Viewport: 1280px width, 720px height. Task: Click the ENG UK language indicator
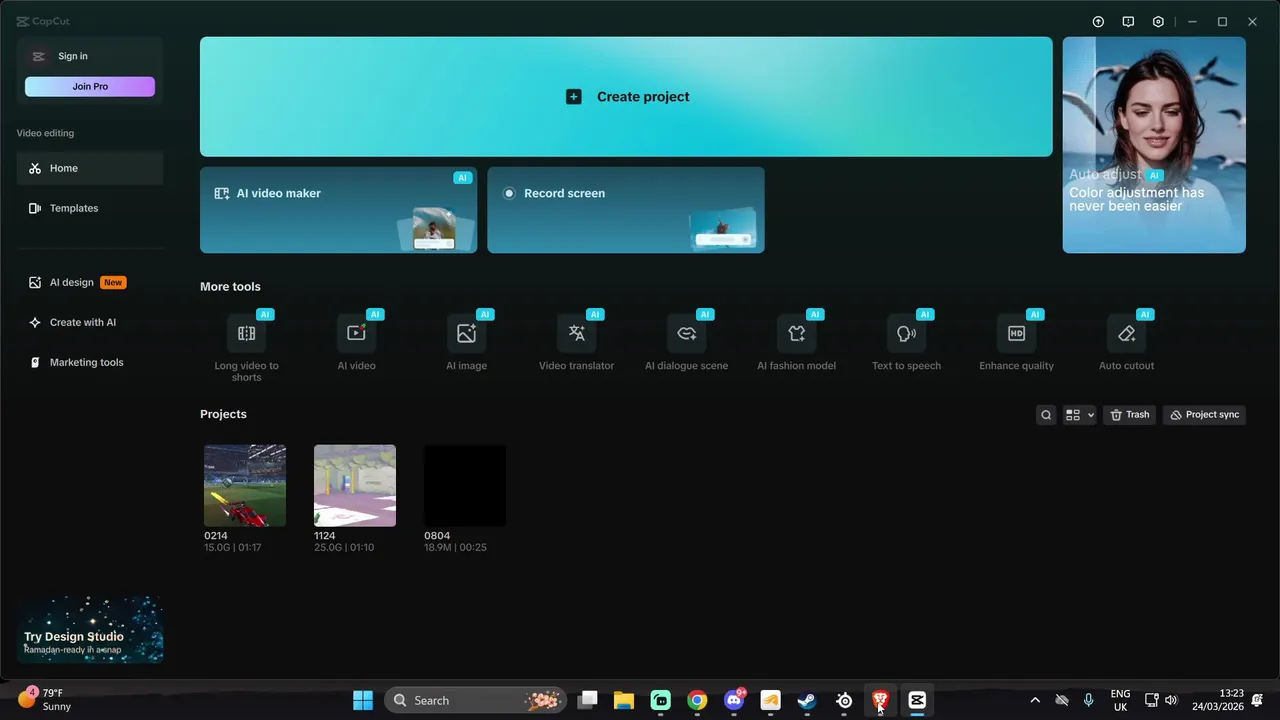pyautogui.click(x=1120, y=700)
